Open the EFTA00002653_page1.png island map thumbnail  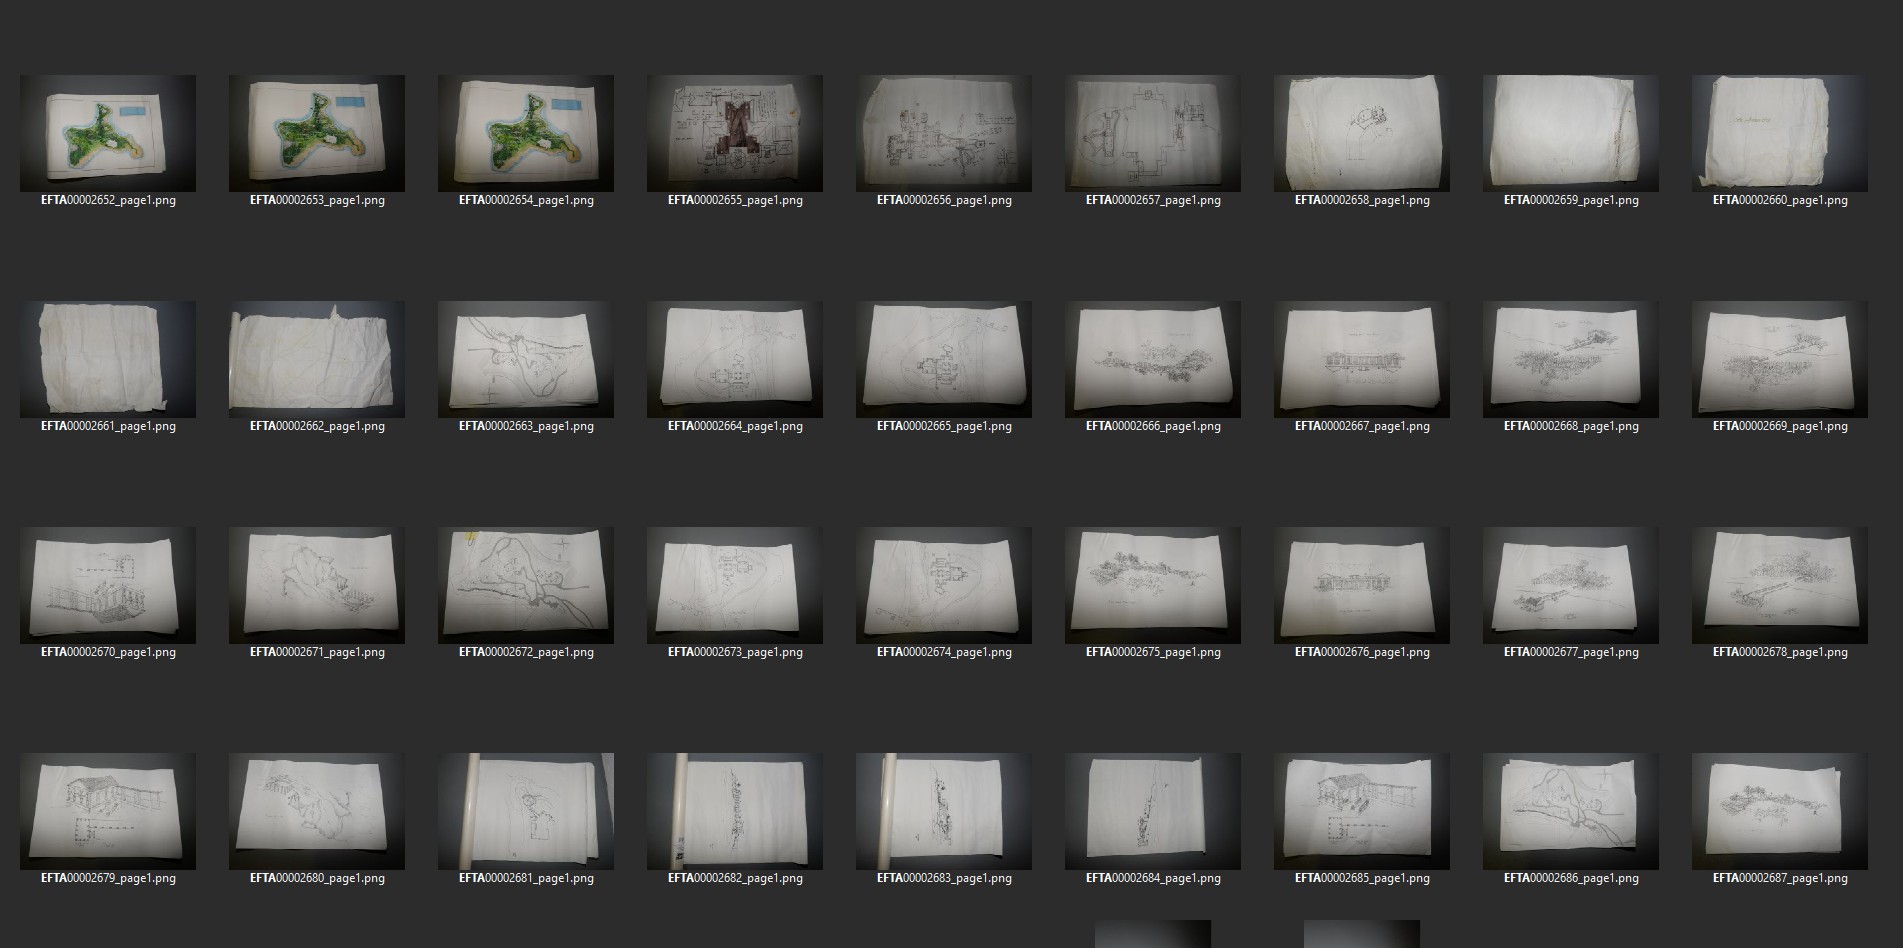(317, 133)
